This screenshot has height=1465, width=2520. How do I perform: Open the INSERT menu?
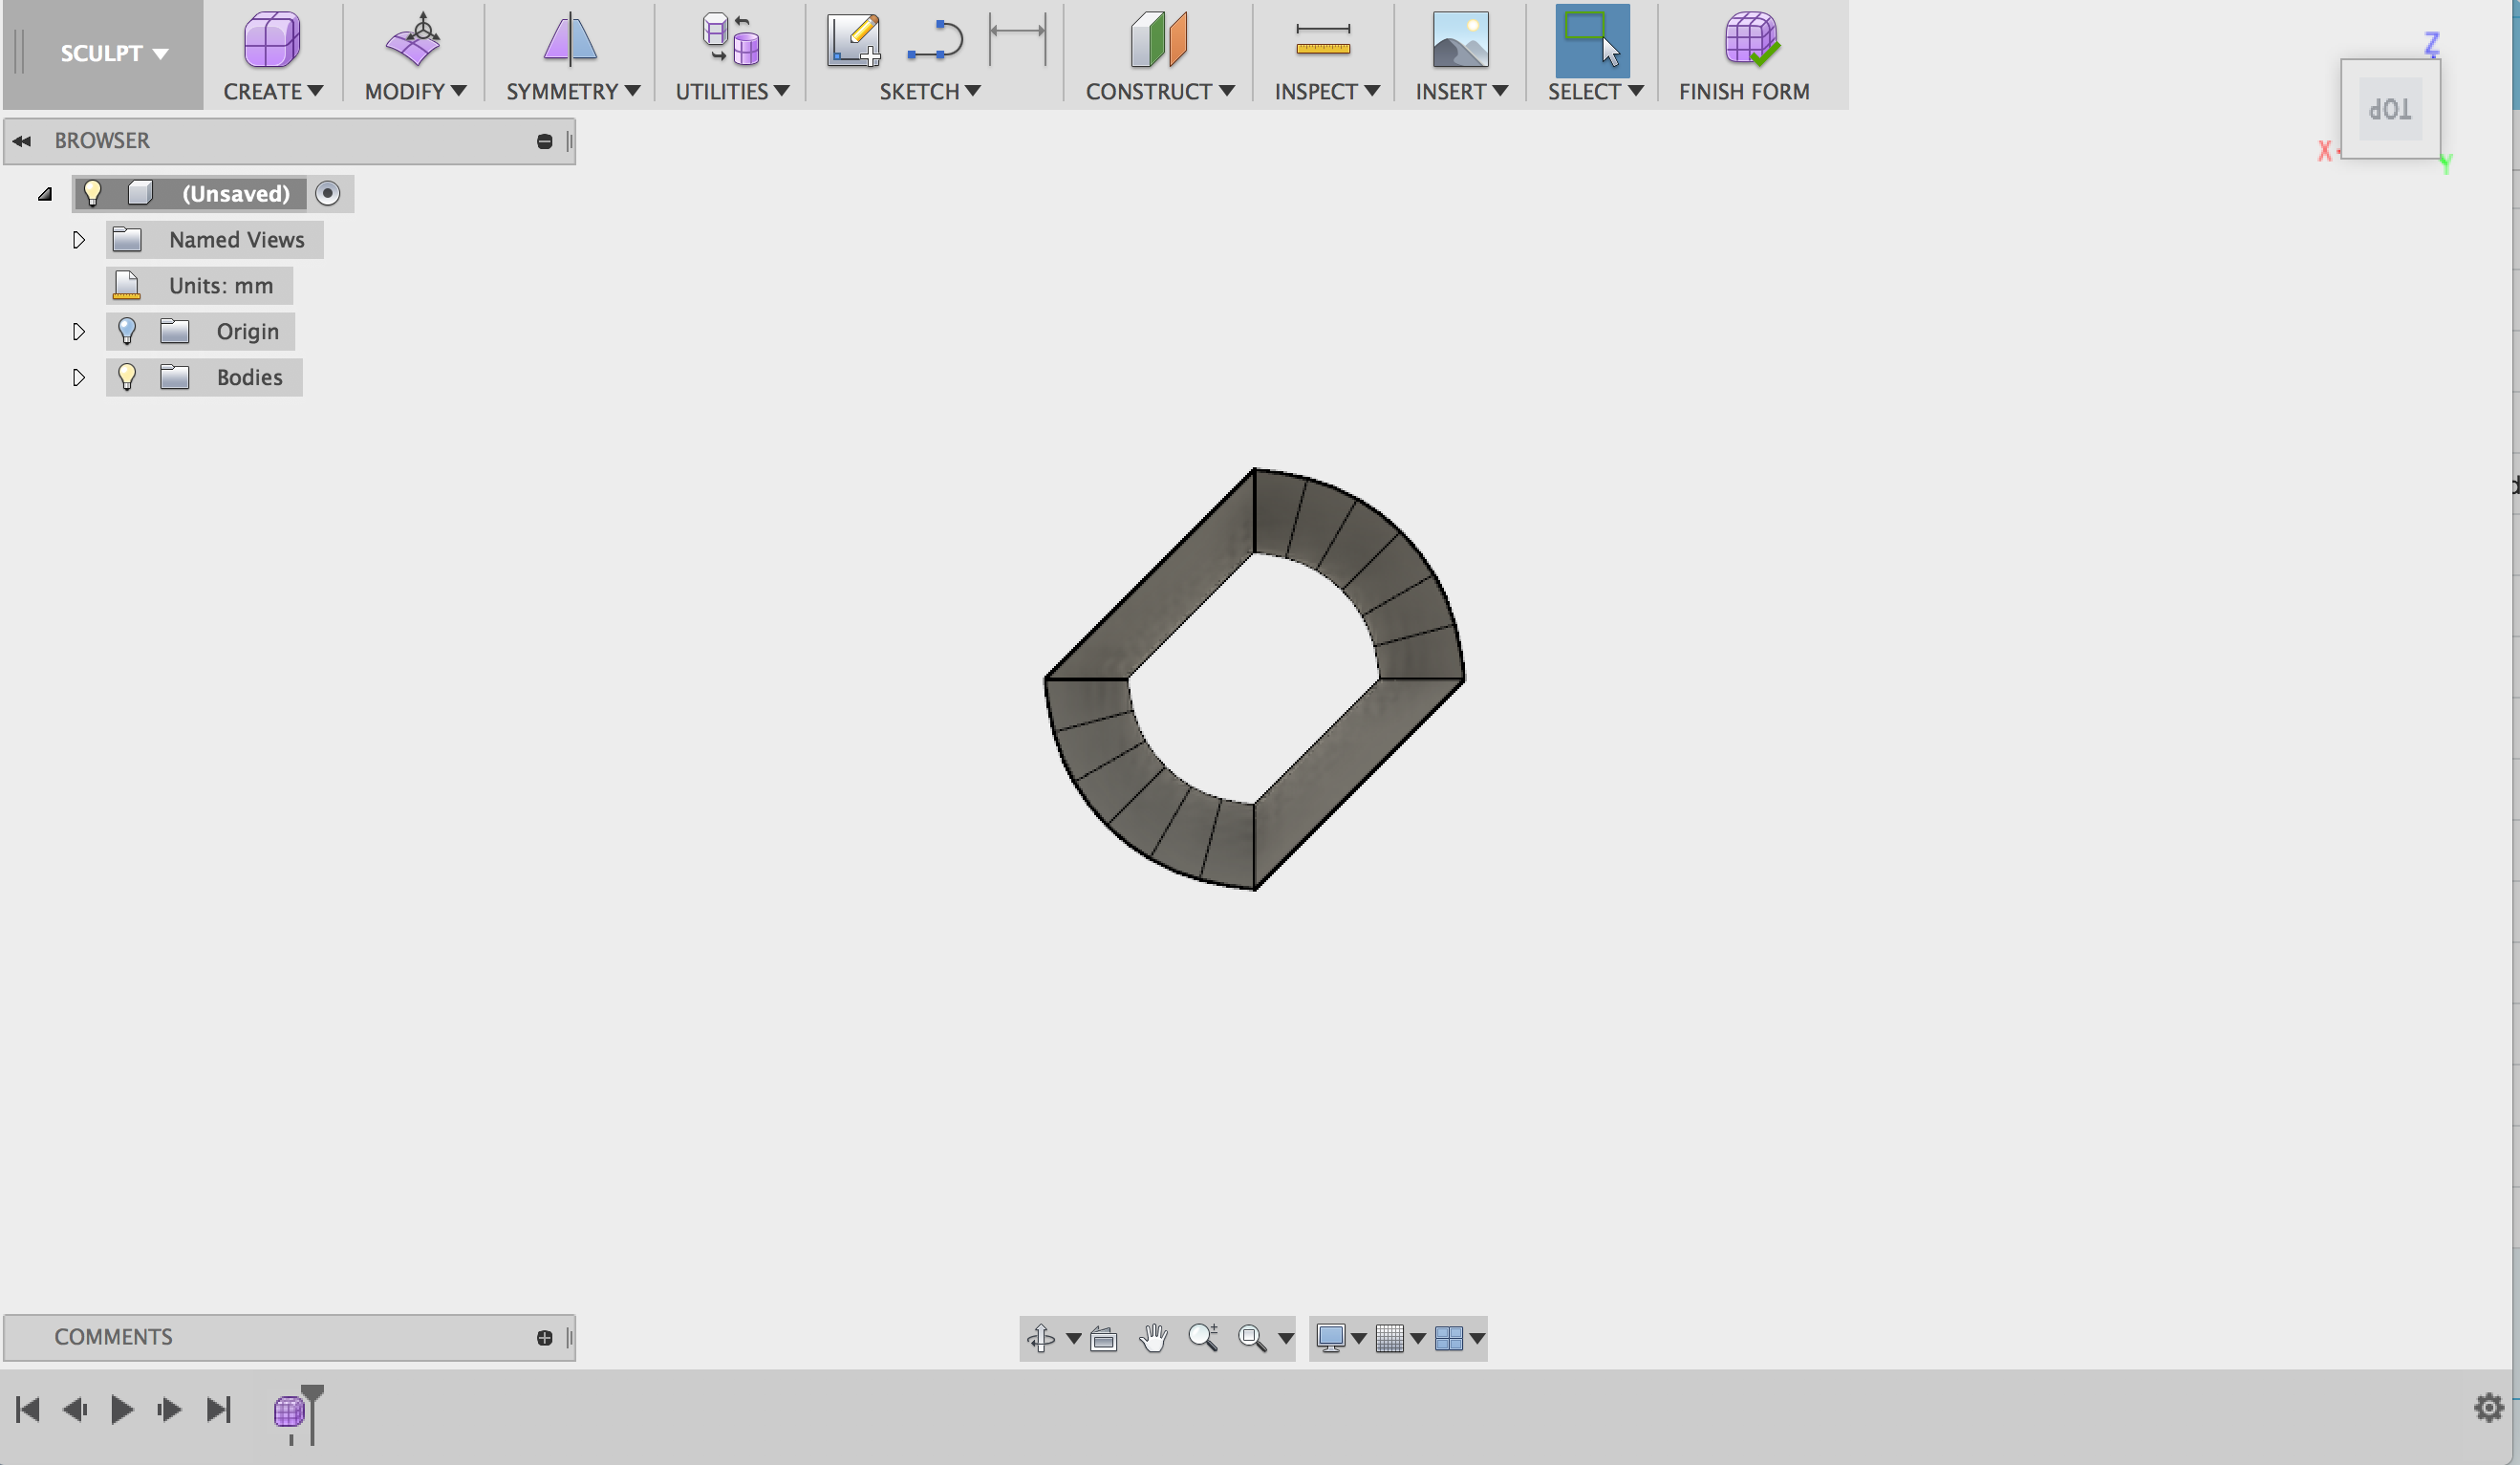pyautogui.click(x=1461, y=91)
